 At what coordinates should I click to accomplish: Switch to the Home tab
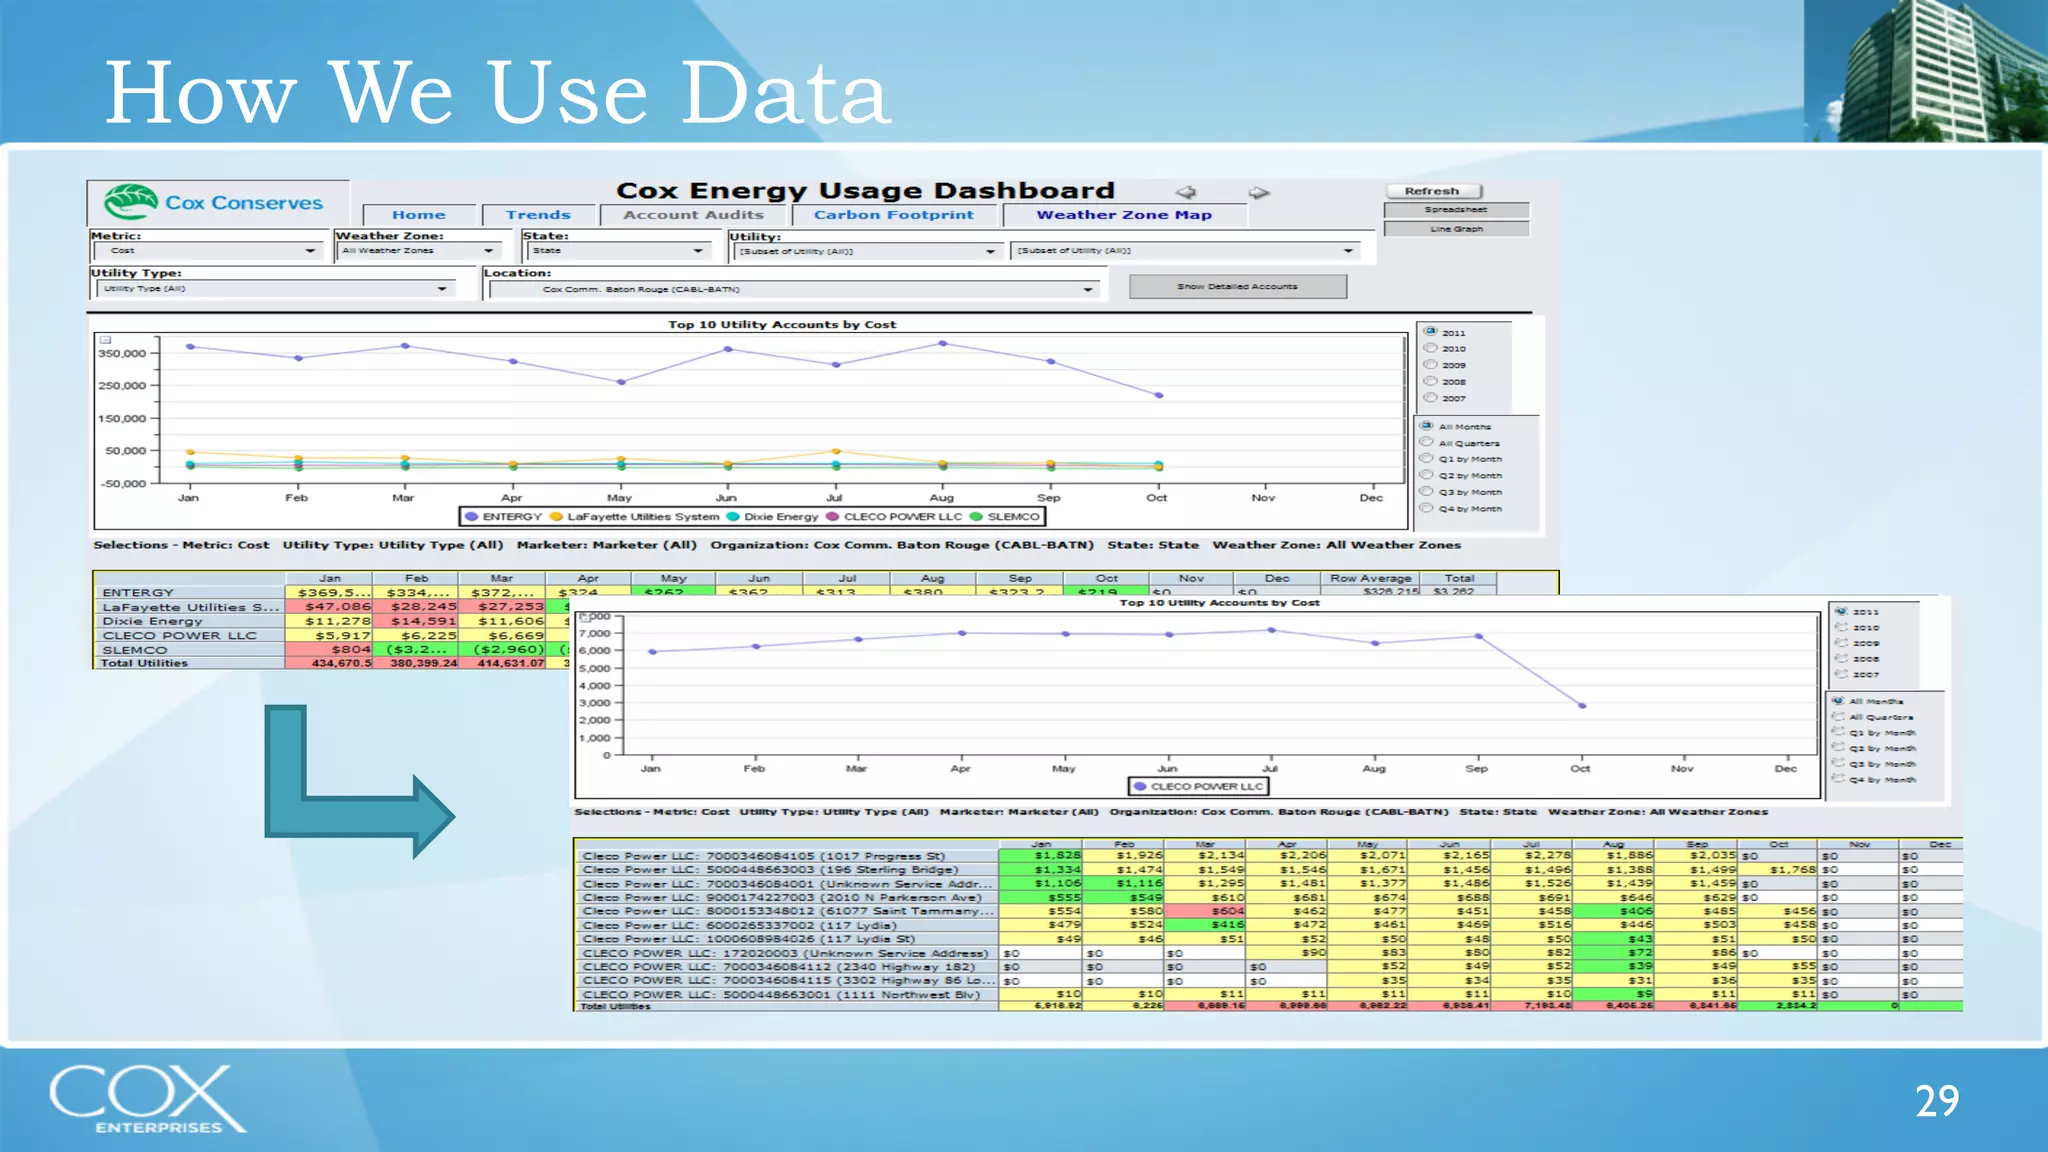coord(419,215)
